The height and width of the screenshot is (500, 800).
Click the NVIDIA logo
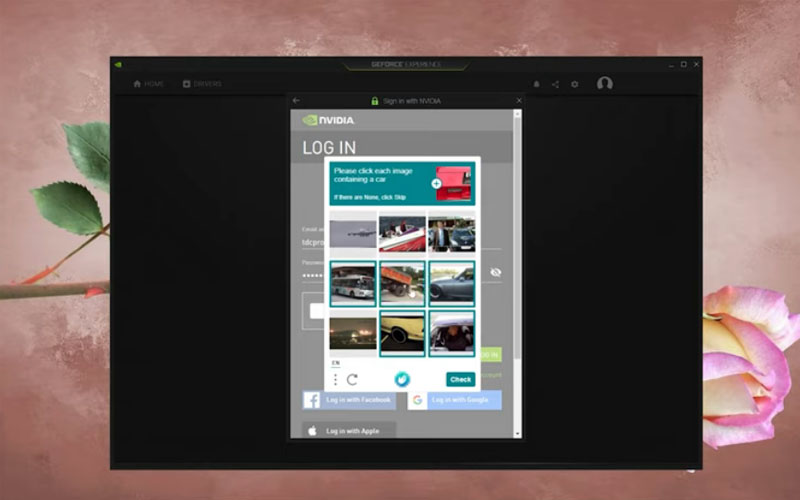[328, 120]
